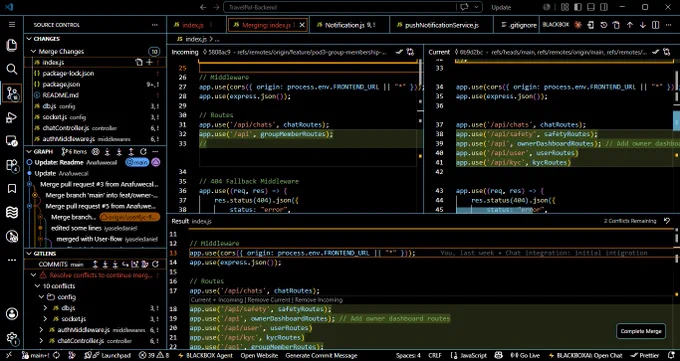This screenshot has height=361, width=680.
Task: Click the hamburger application menu
Action: 12,25
